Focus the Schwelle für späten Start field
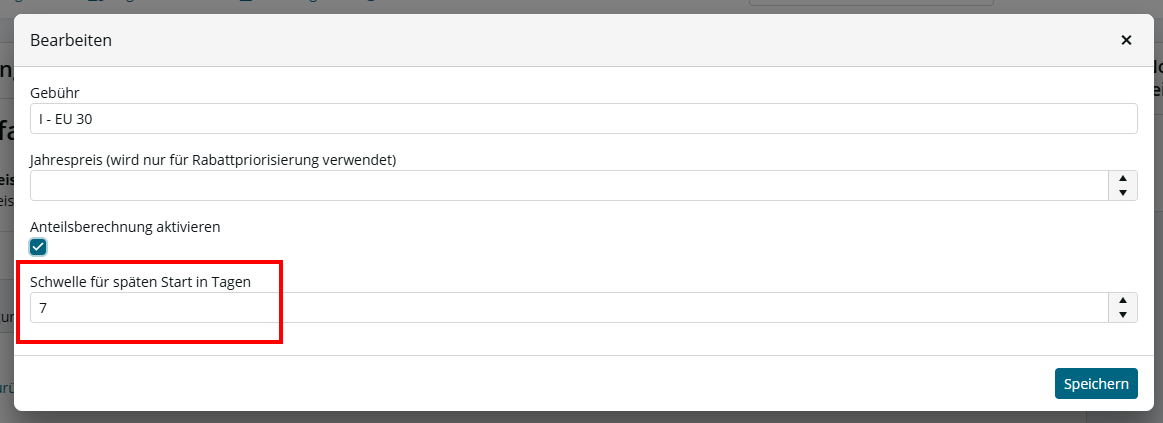Image resolution: width=1163 pixels, height=423 pixels. [569, 307]
